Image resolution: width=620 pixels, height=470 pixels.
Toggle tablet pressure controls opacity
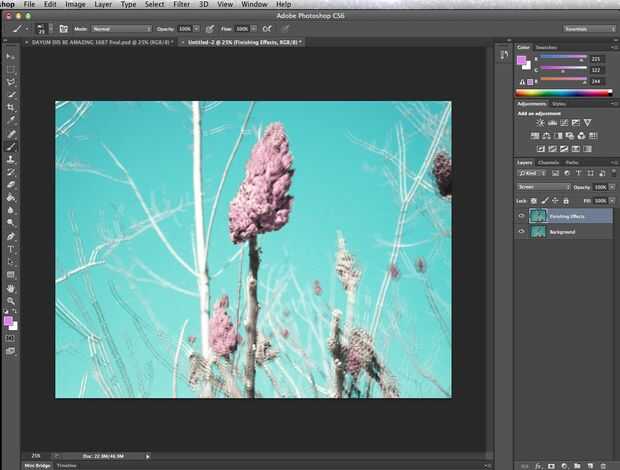[x=210, y=29]
